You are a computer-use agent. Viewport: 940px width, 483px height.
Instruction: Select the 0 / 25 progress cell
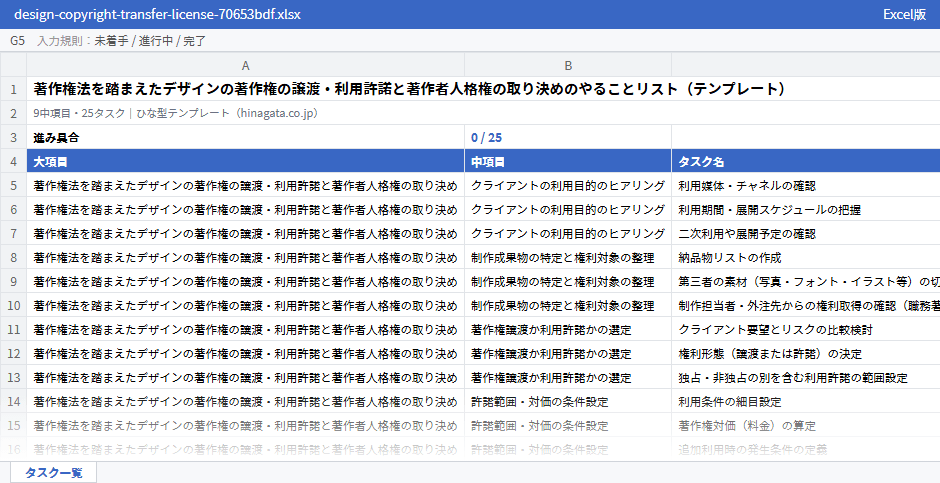[568, 137]
